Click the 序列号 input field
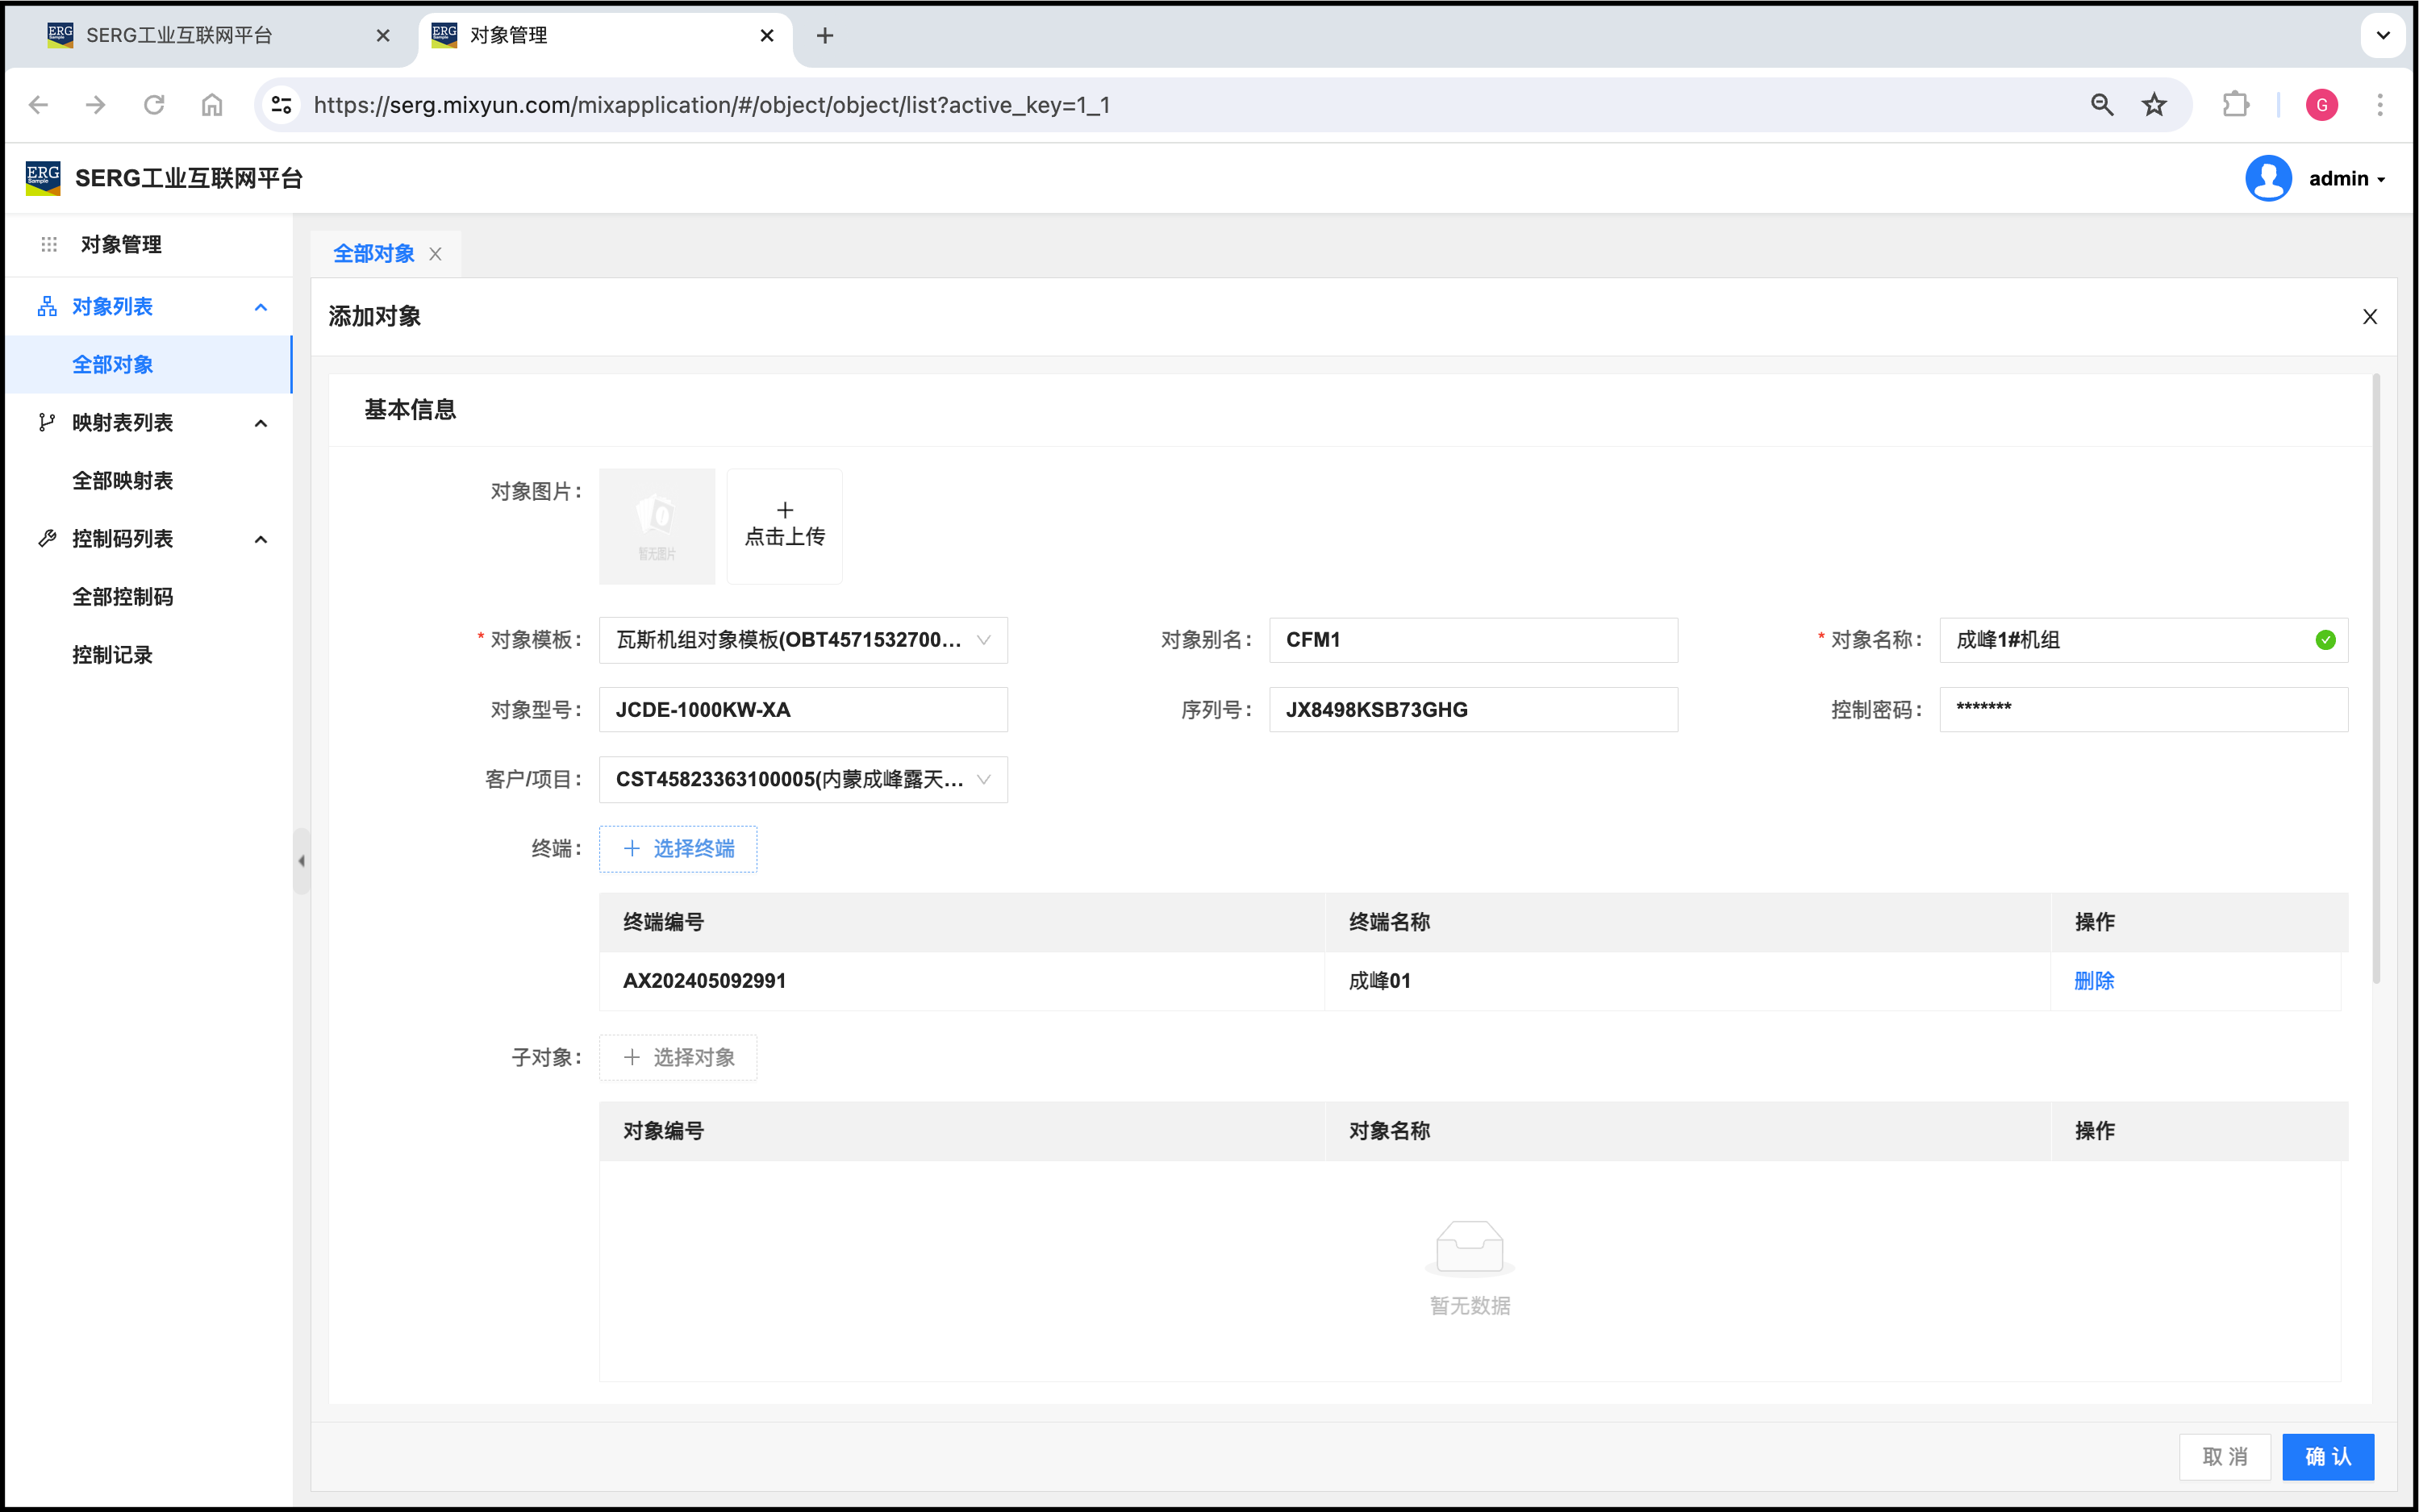Image resolution: width=2419 pixels, height=1512 pixels. pos(1472,710)
